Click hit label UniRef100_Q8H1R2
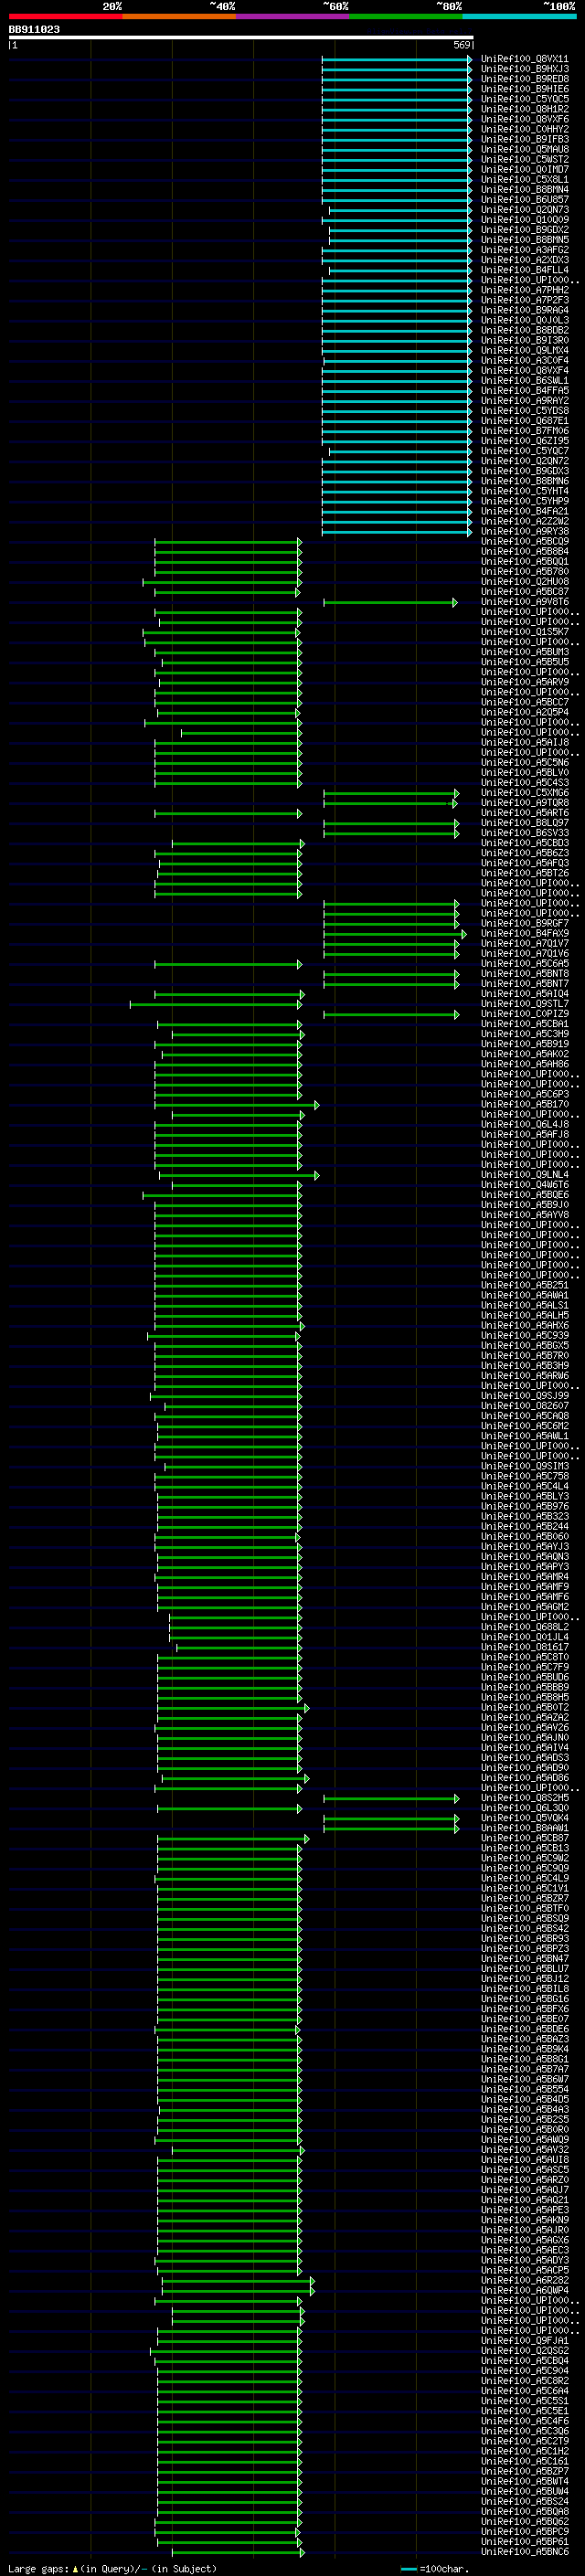The width and height of the screenshot is (585, 2576). tap(525, 109)
